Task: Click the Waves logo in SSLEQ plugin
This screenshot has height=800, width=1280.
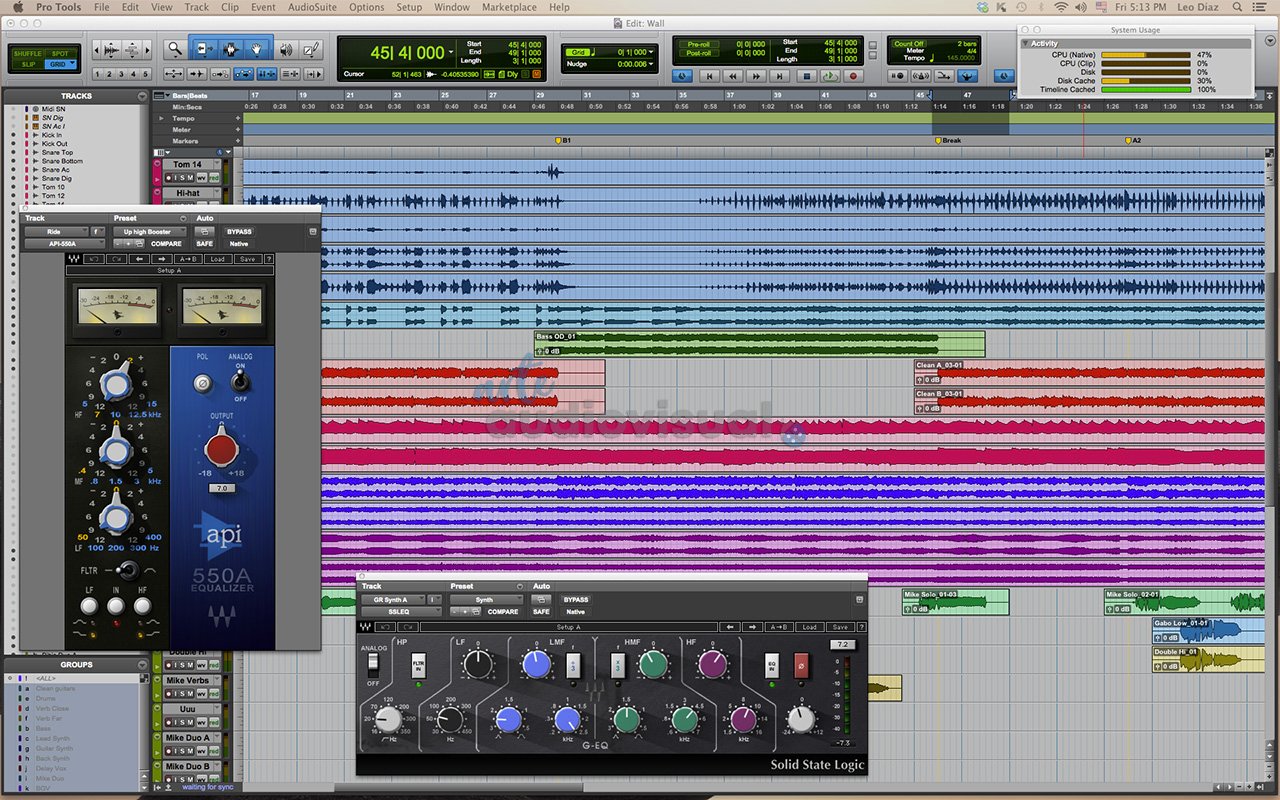Action: point(365,627)
